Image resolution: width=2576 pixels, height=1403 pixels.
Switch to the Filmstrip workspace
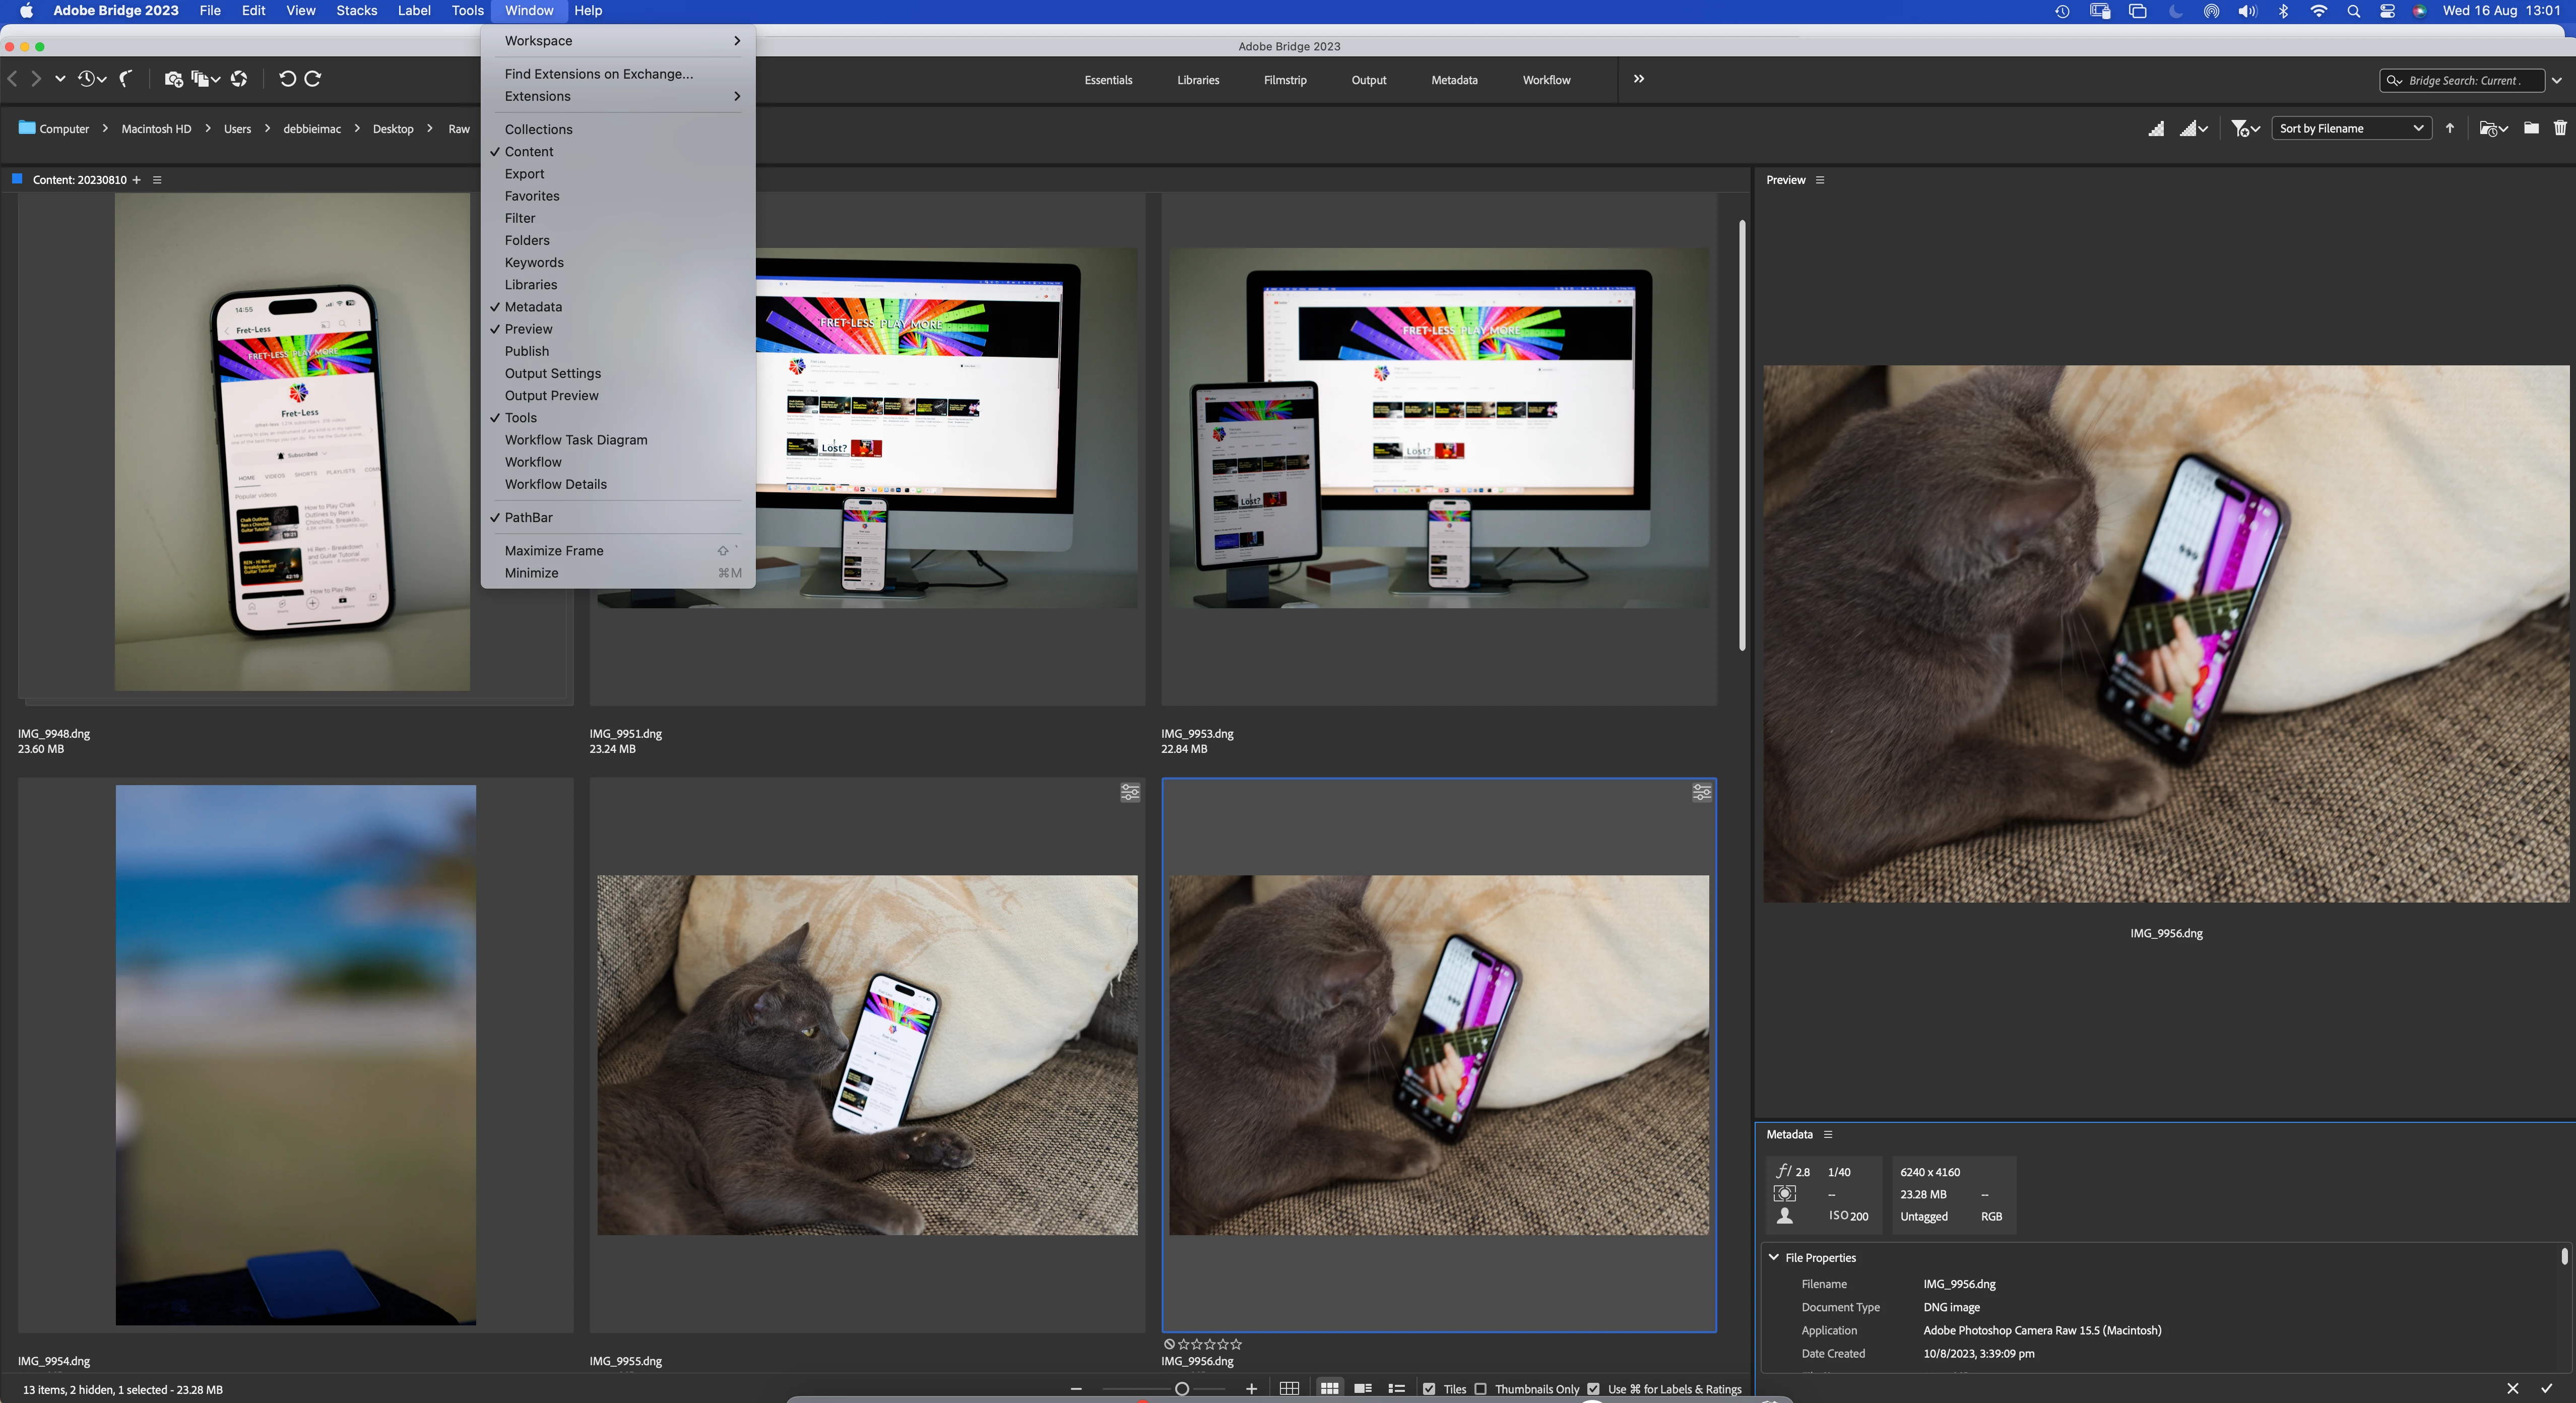tap(1284, 80)
